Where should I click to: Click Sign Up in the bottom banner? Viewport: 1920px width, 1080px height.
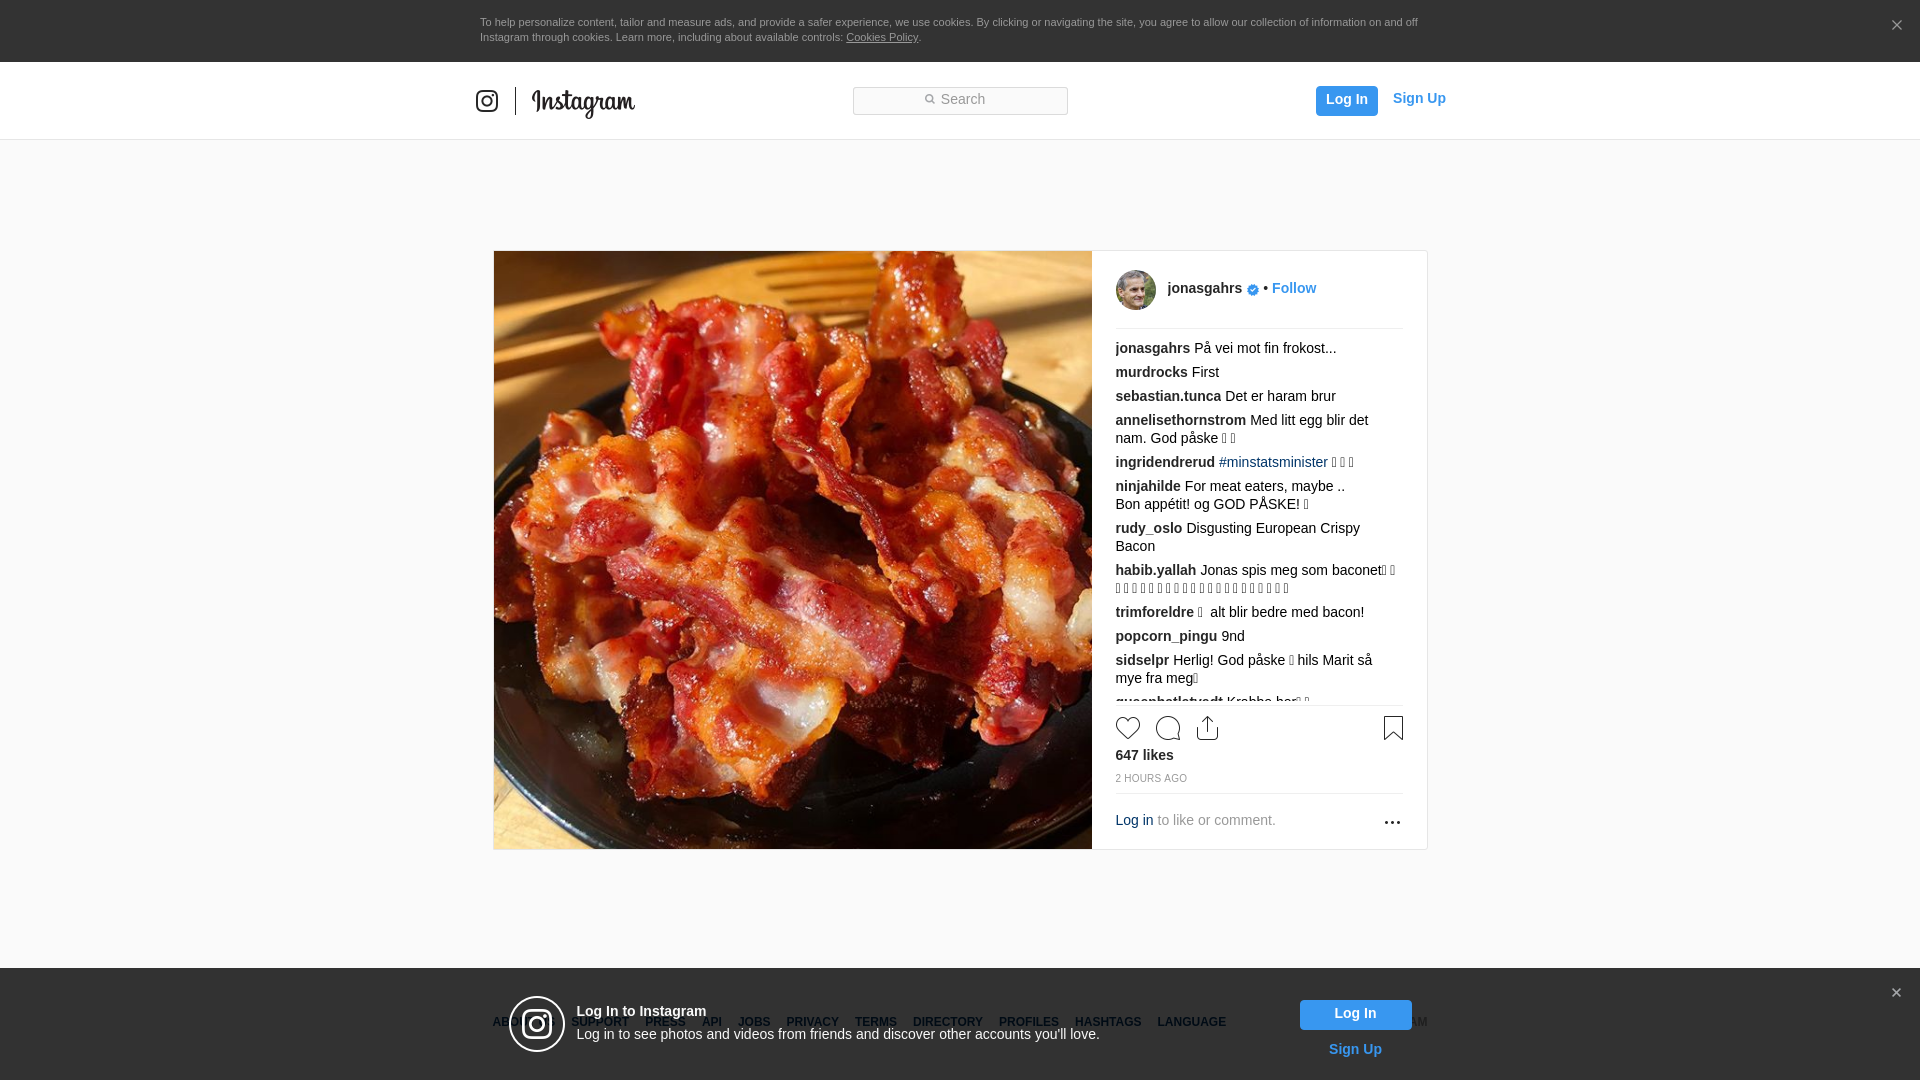click(x=1355, y=1049)
